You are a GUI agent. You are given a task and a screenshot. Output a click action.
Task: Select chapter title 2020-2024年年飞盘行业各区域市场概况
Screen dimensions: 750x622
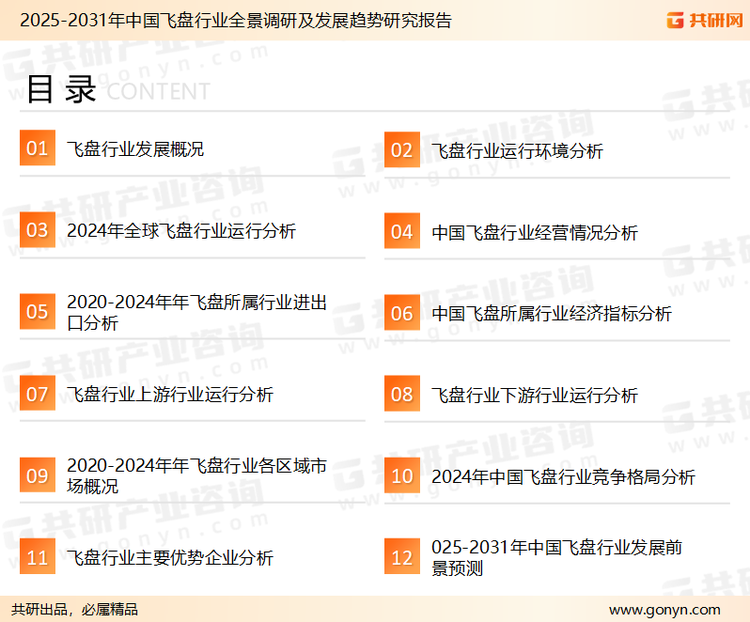point(197,476)
